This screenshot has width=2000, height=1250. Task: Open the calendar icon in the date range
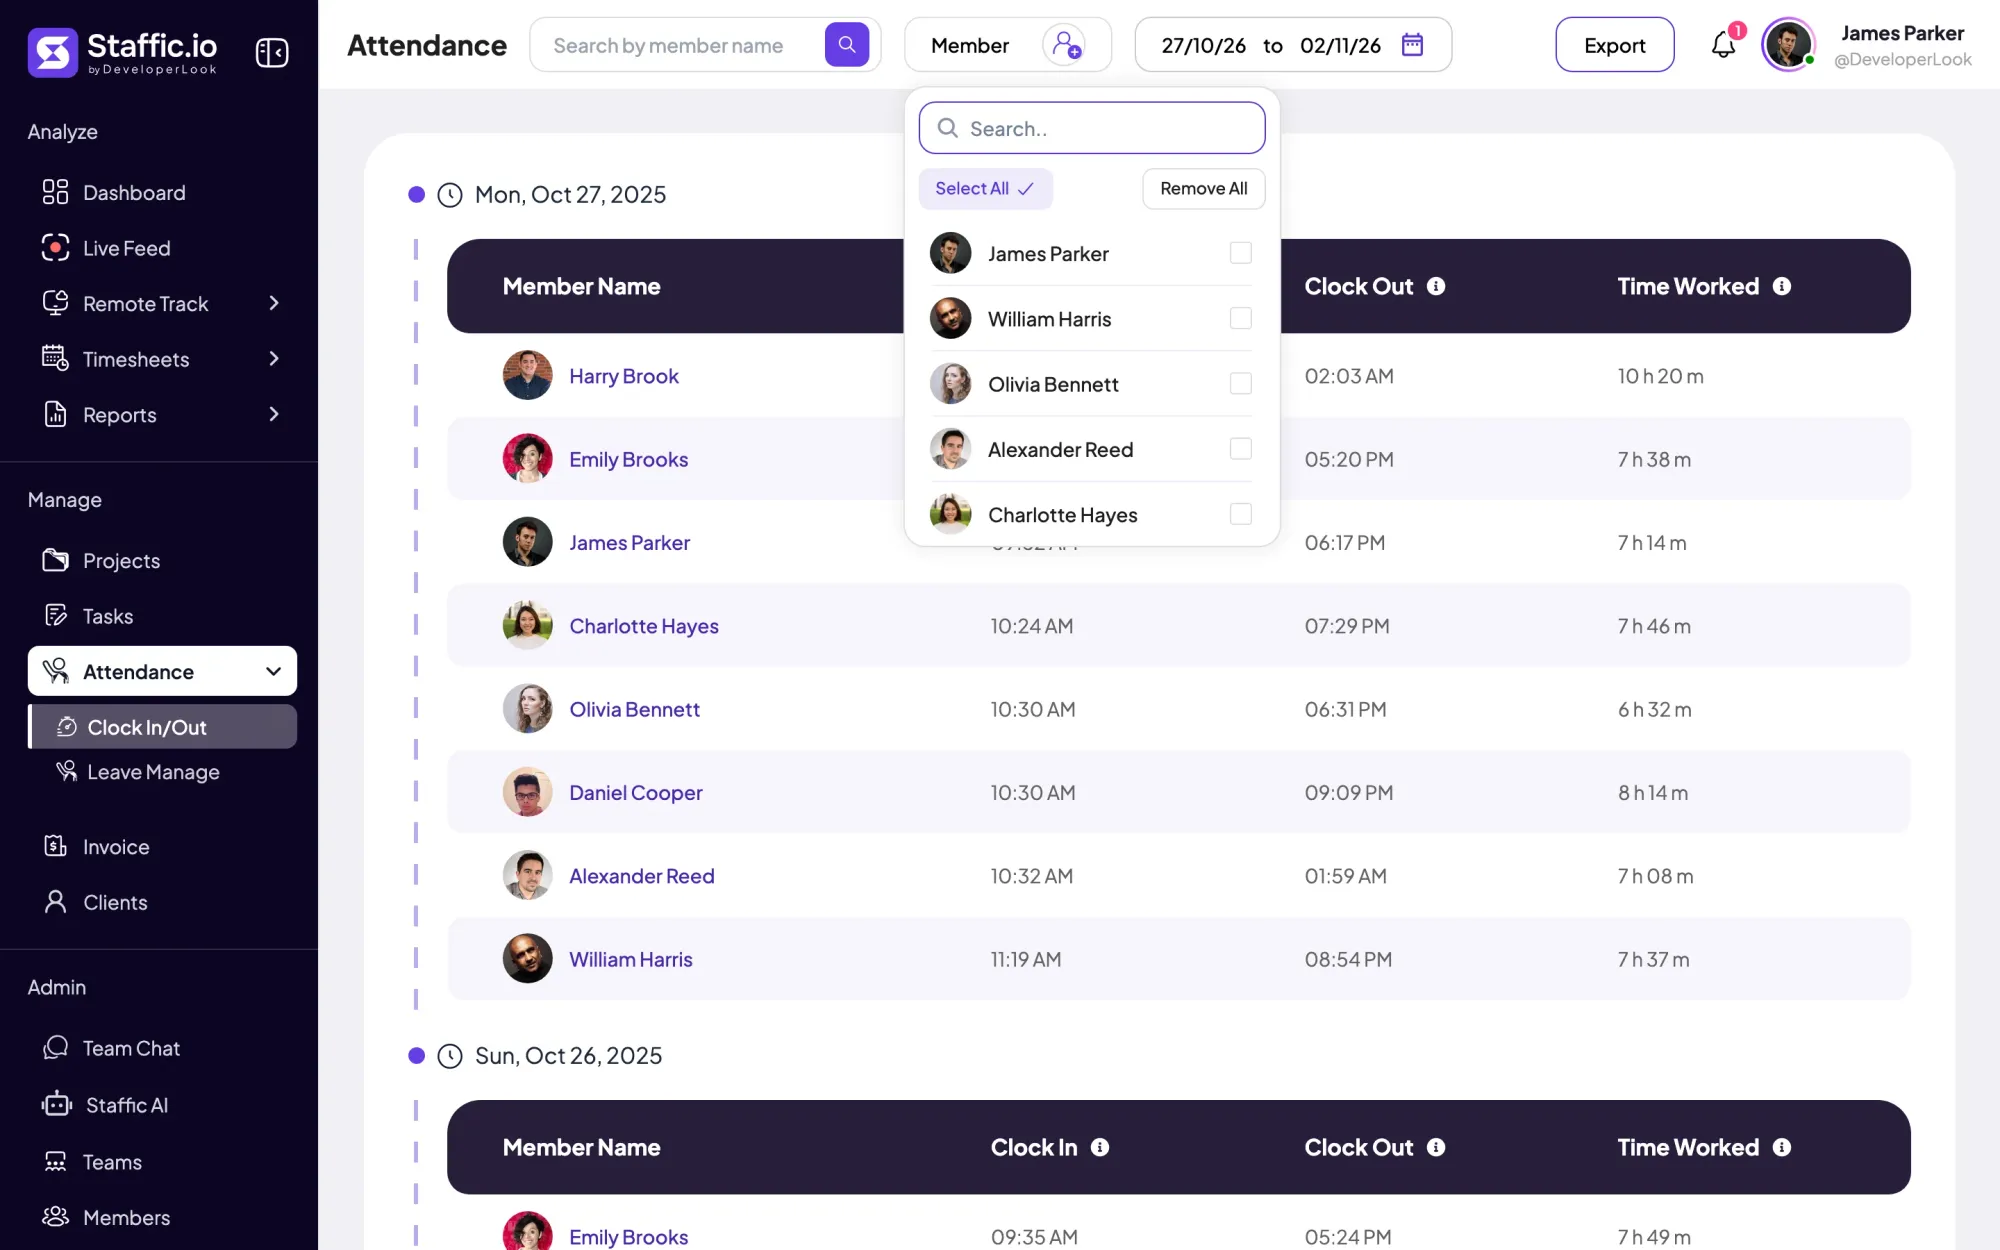click(1412, 45)
